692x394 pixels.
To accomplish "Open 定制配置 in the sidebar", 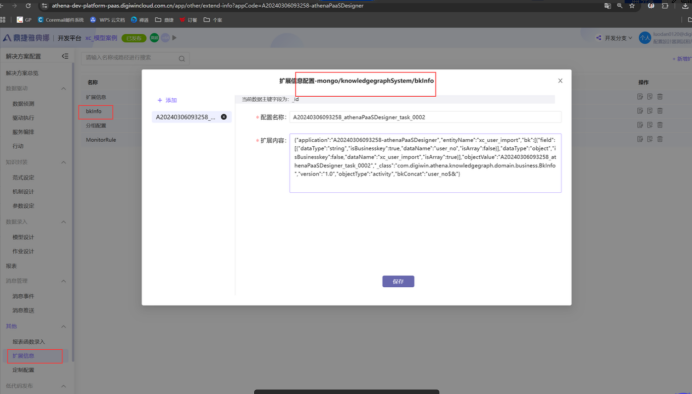I will 23,370.
